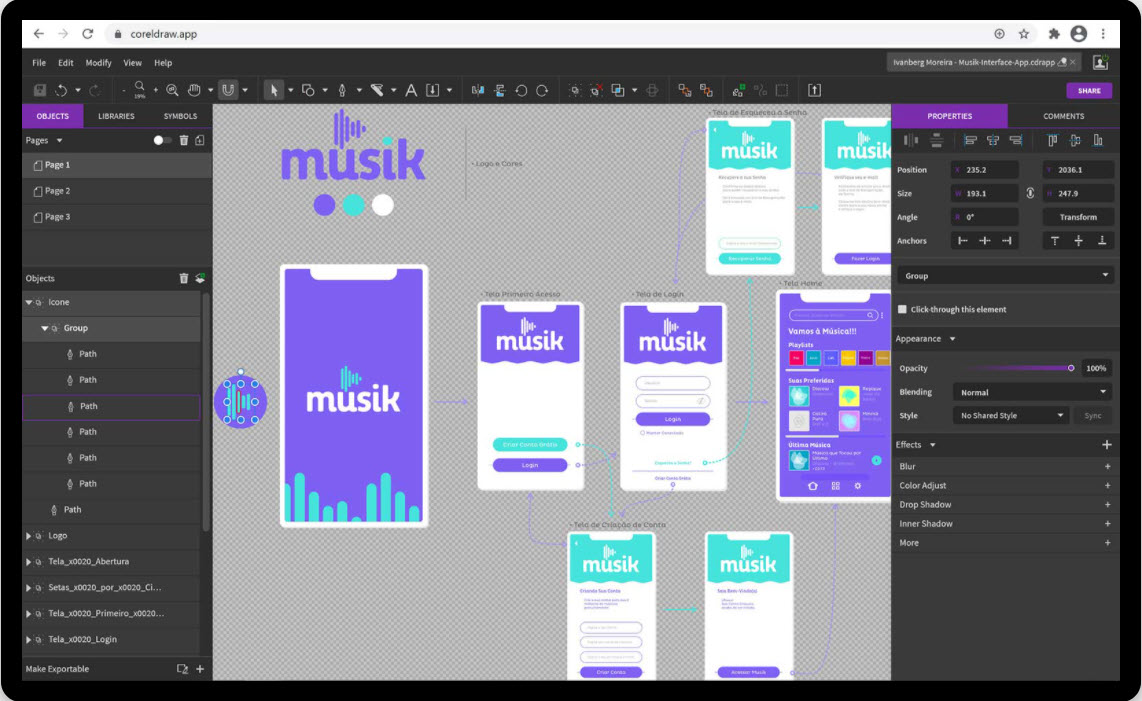Toggle the switch in Pages header

162,140
